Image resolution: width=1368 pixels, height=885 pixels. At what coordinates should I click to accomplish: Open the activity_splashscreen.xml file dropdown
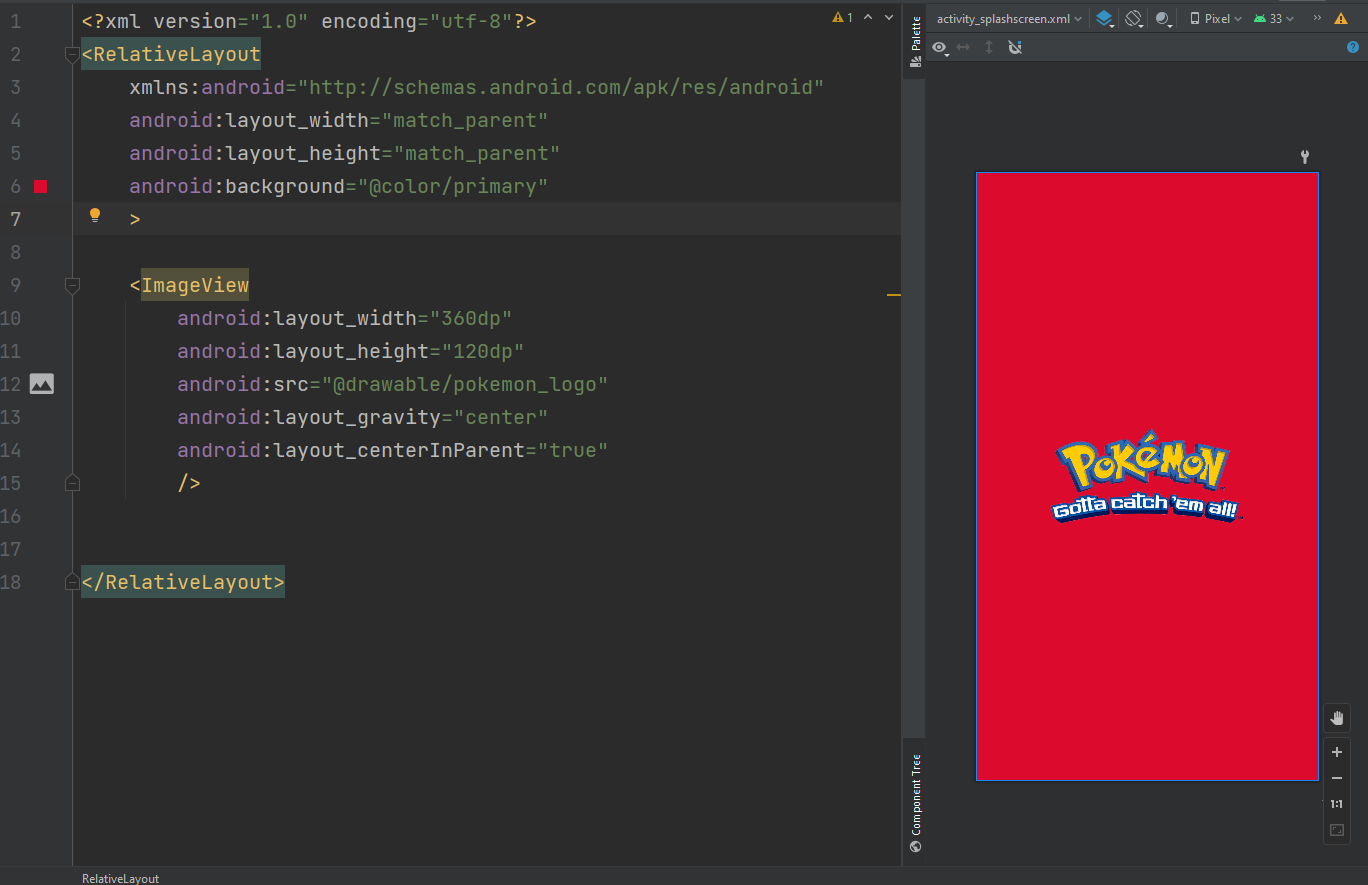click(x=1009, y=19)
